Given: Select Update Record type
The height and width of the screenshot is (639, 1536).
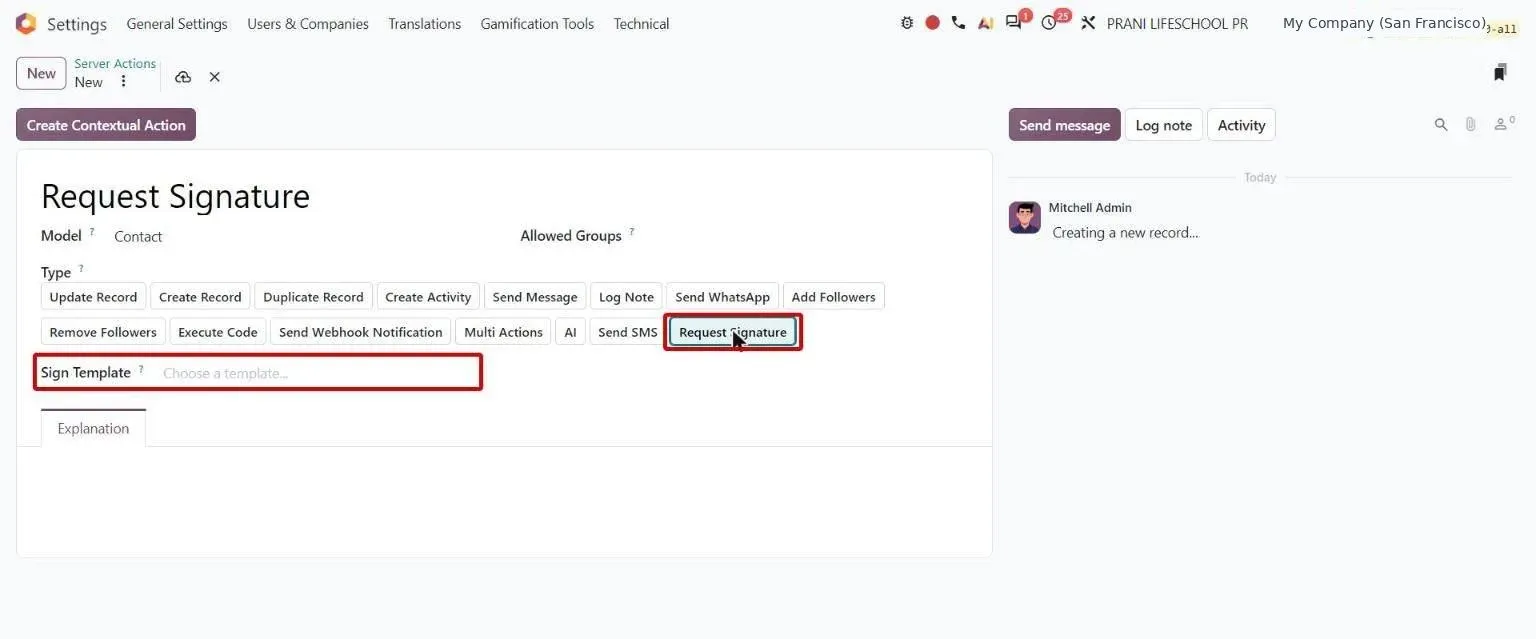Looking at the screenshot, I should point(93,297).
